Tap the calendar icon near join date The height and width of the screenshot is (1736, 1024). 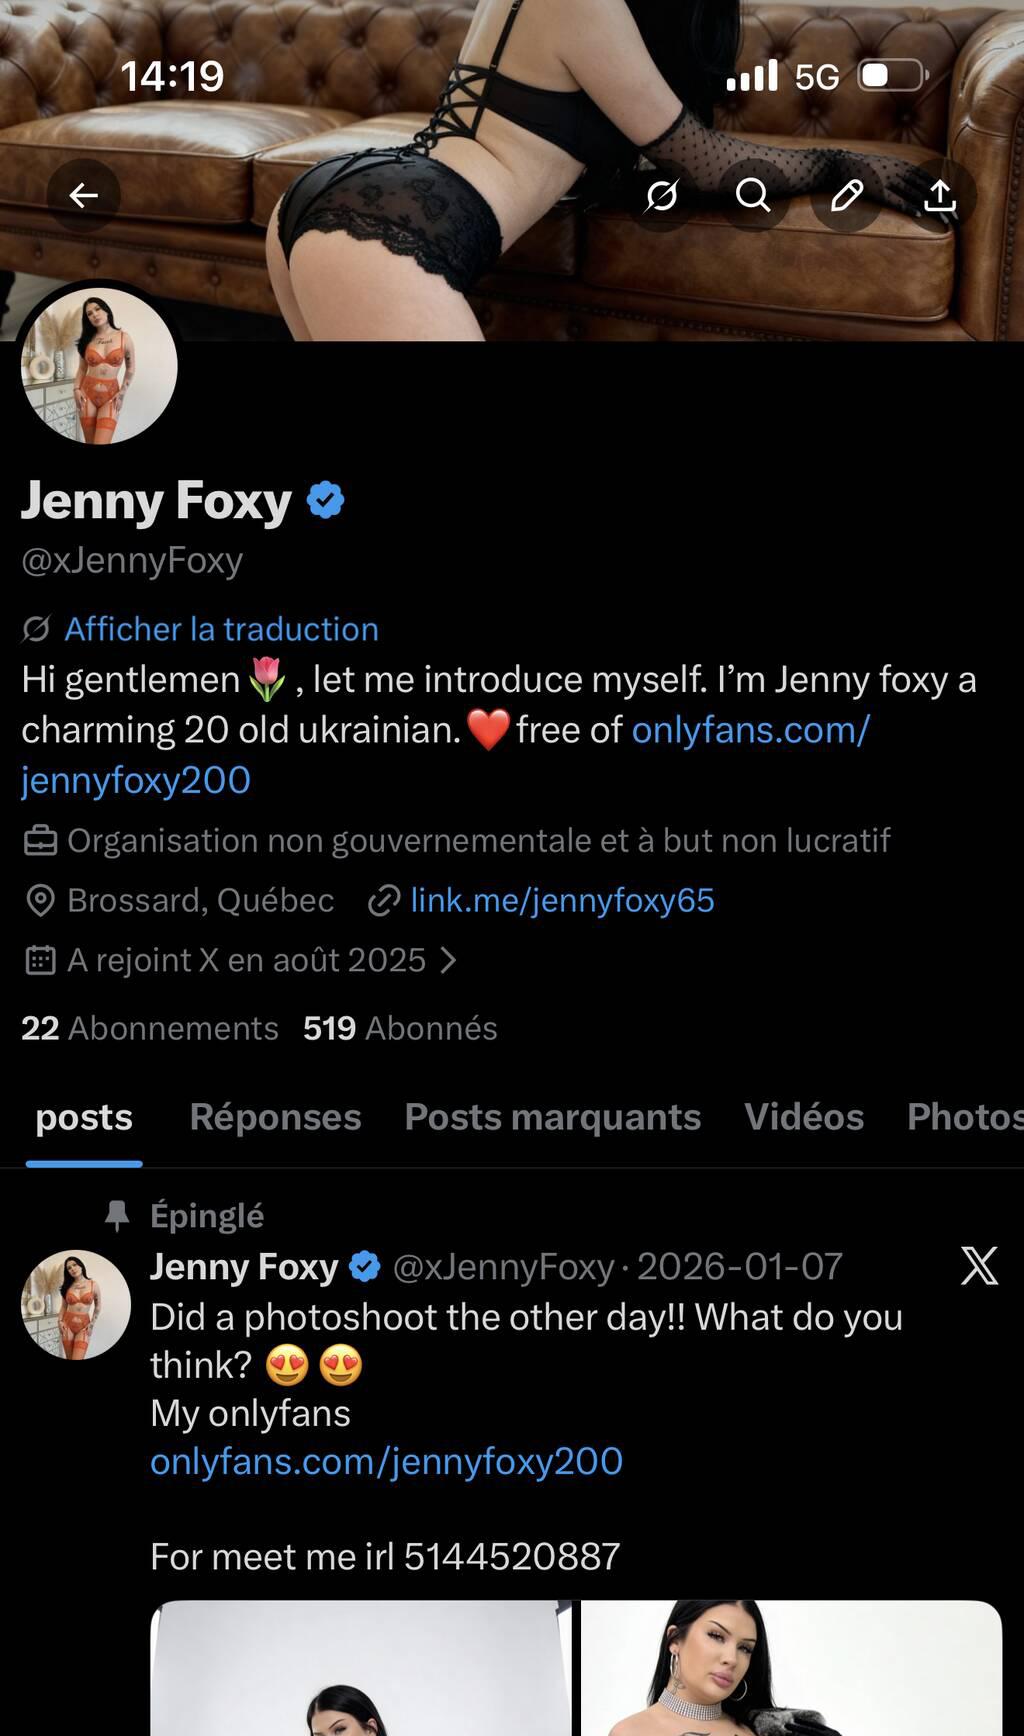pos(40,961)
